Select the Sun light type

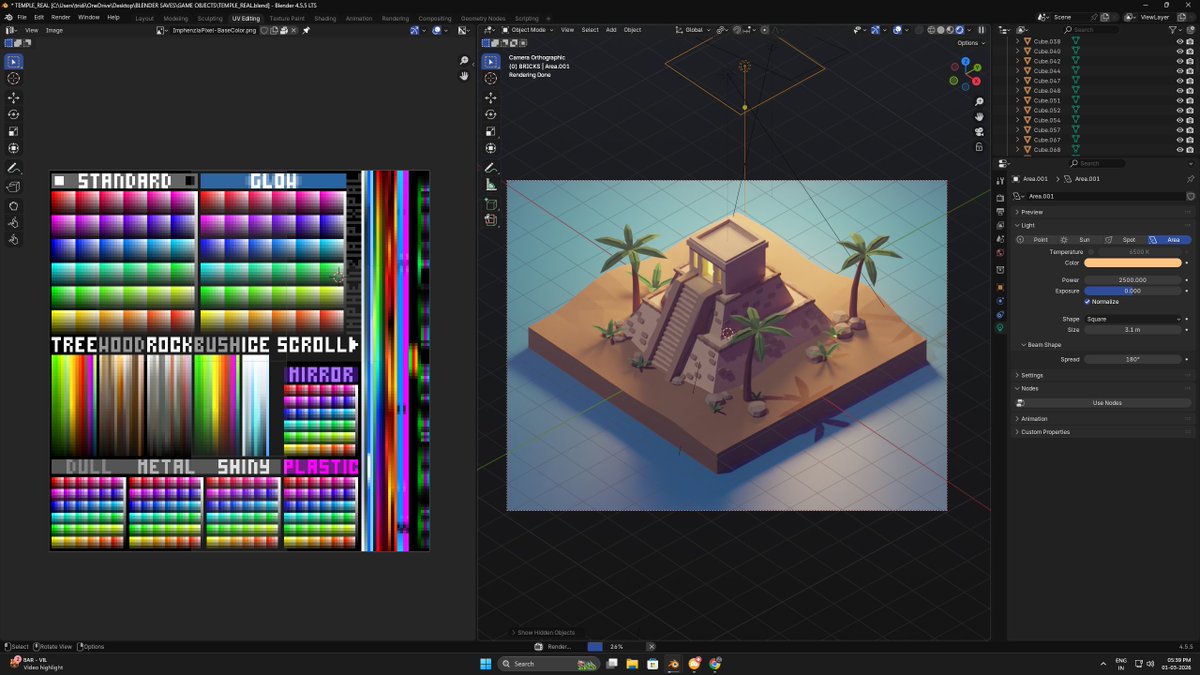click(1079, 240)
